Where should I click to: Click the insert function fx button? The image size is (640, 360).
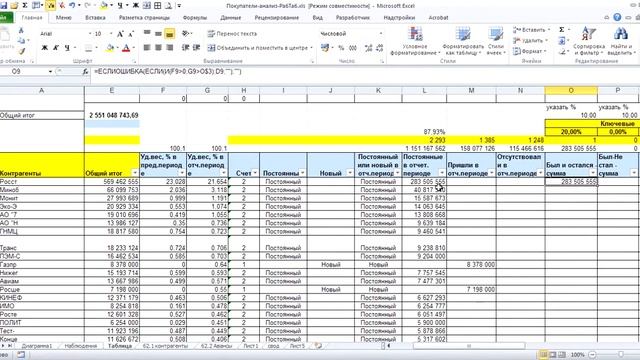pyautogui.click(x=85, y=71)
